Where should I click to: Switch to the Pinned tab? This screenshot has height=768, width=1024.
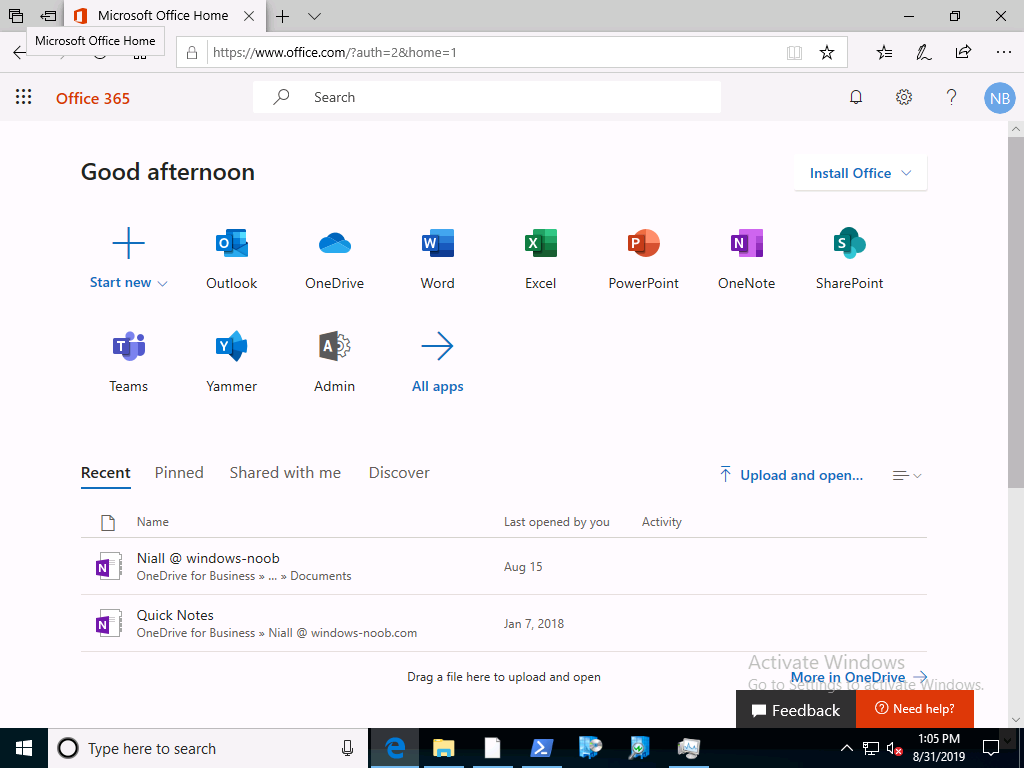(179, 473)
